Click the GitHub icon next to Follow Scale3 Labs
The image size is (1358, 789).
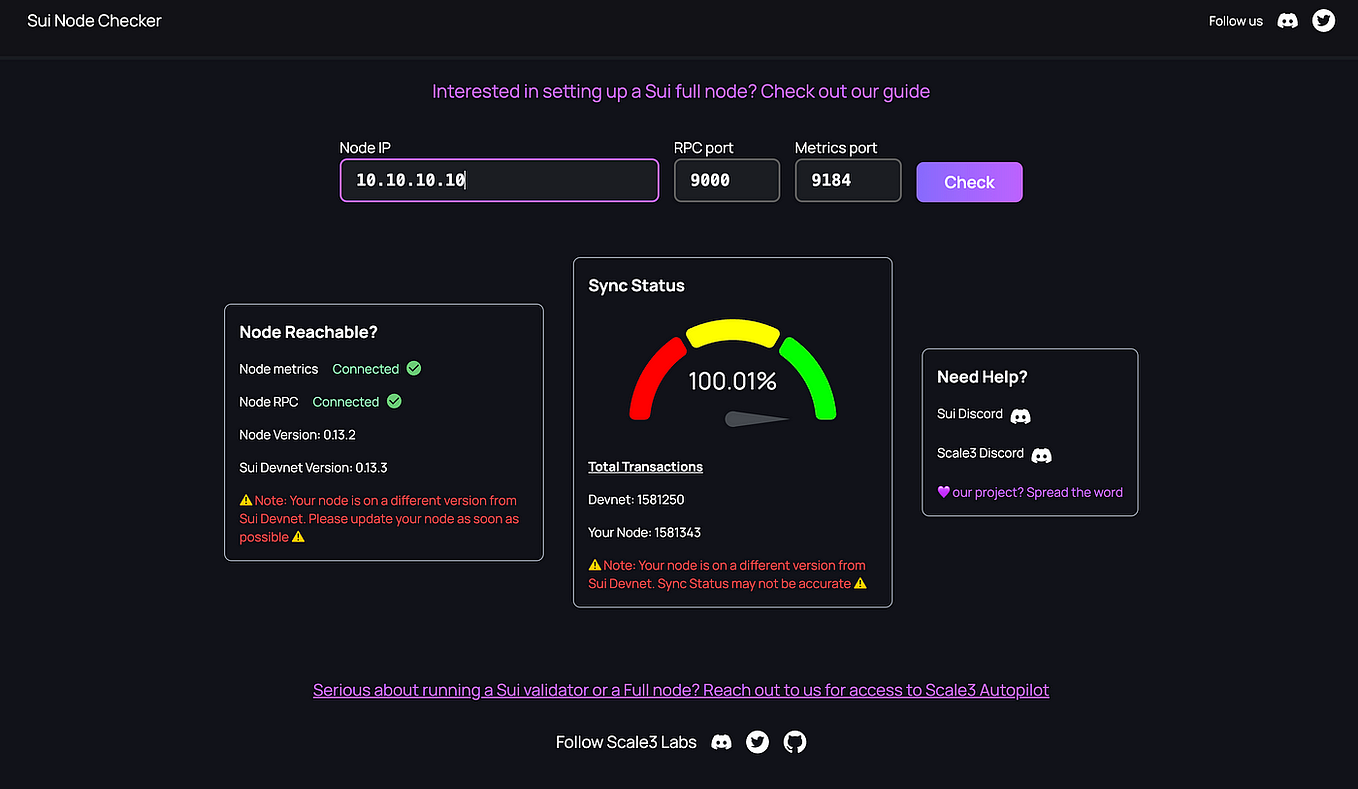tap(794, 742)
